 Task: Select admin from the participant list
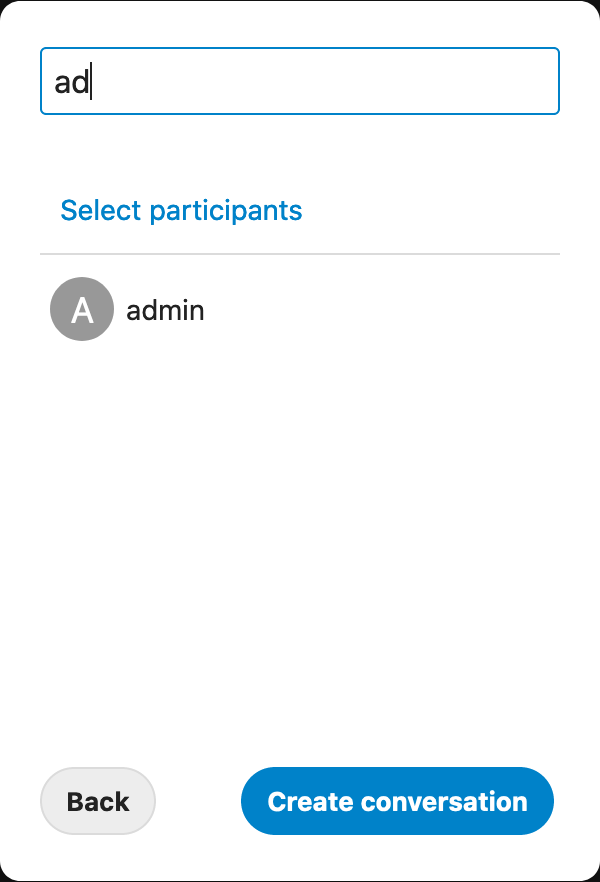coord(165,309)
